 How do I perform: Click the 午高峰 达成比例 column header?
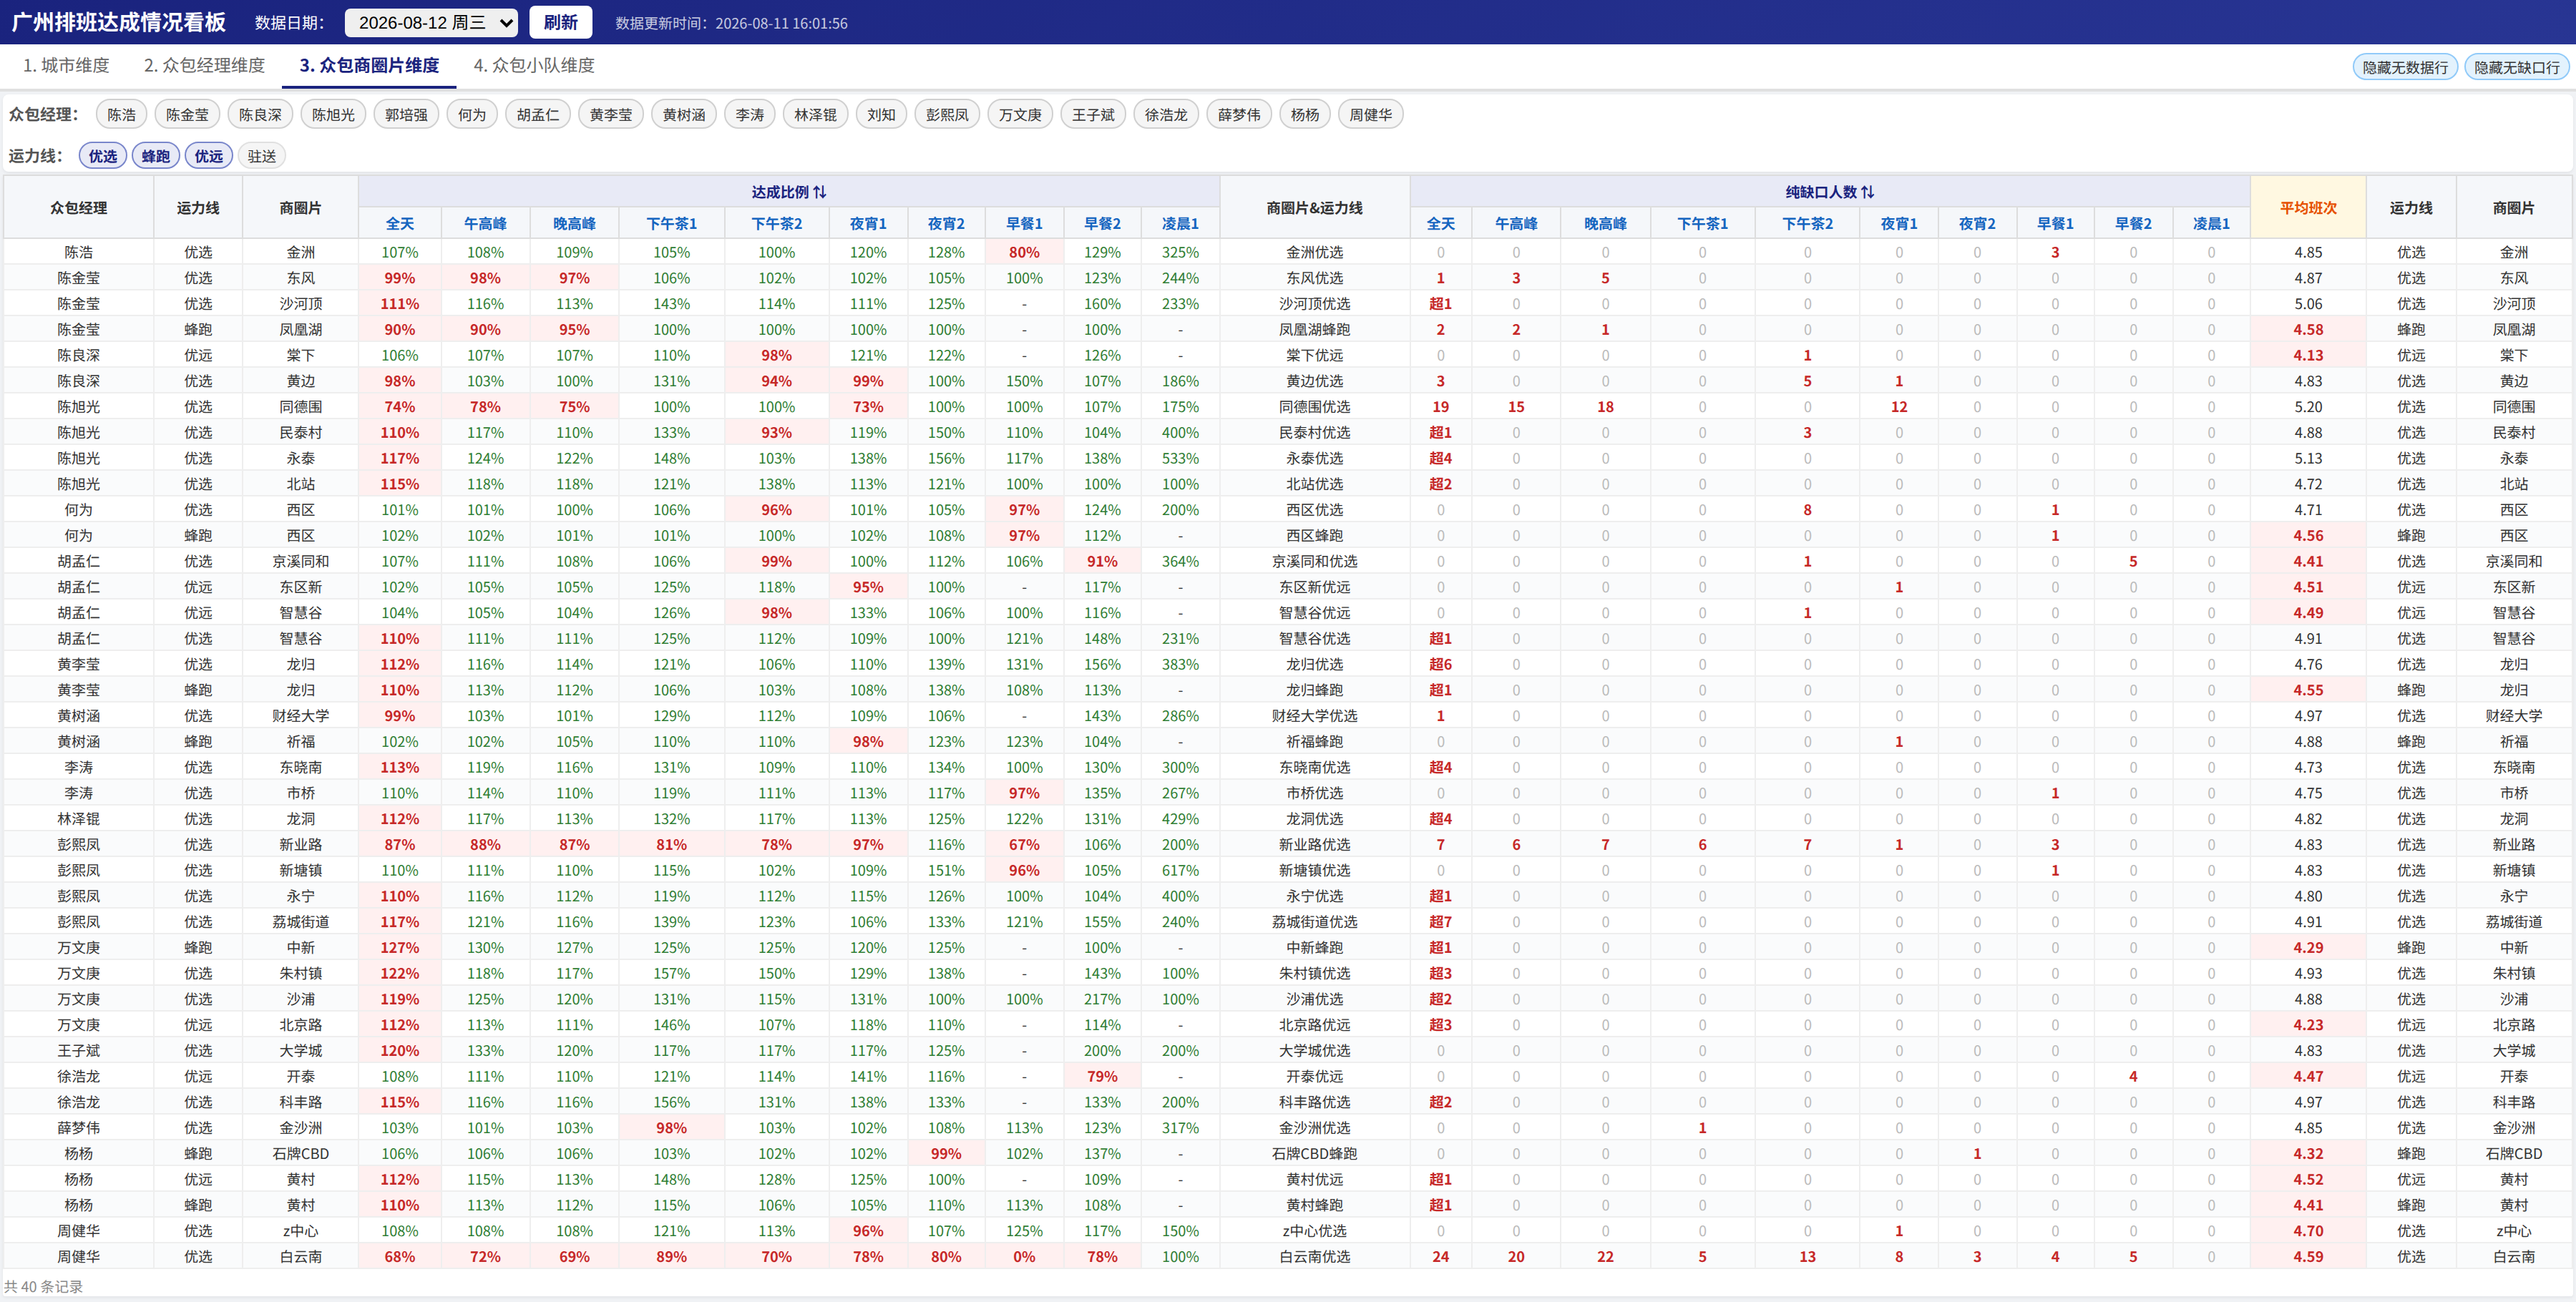(485, 224)
